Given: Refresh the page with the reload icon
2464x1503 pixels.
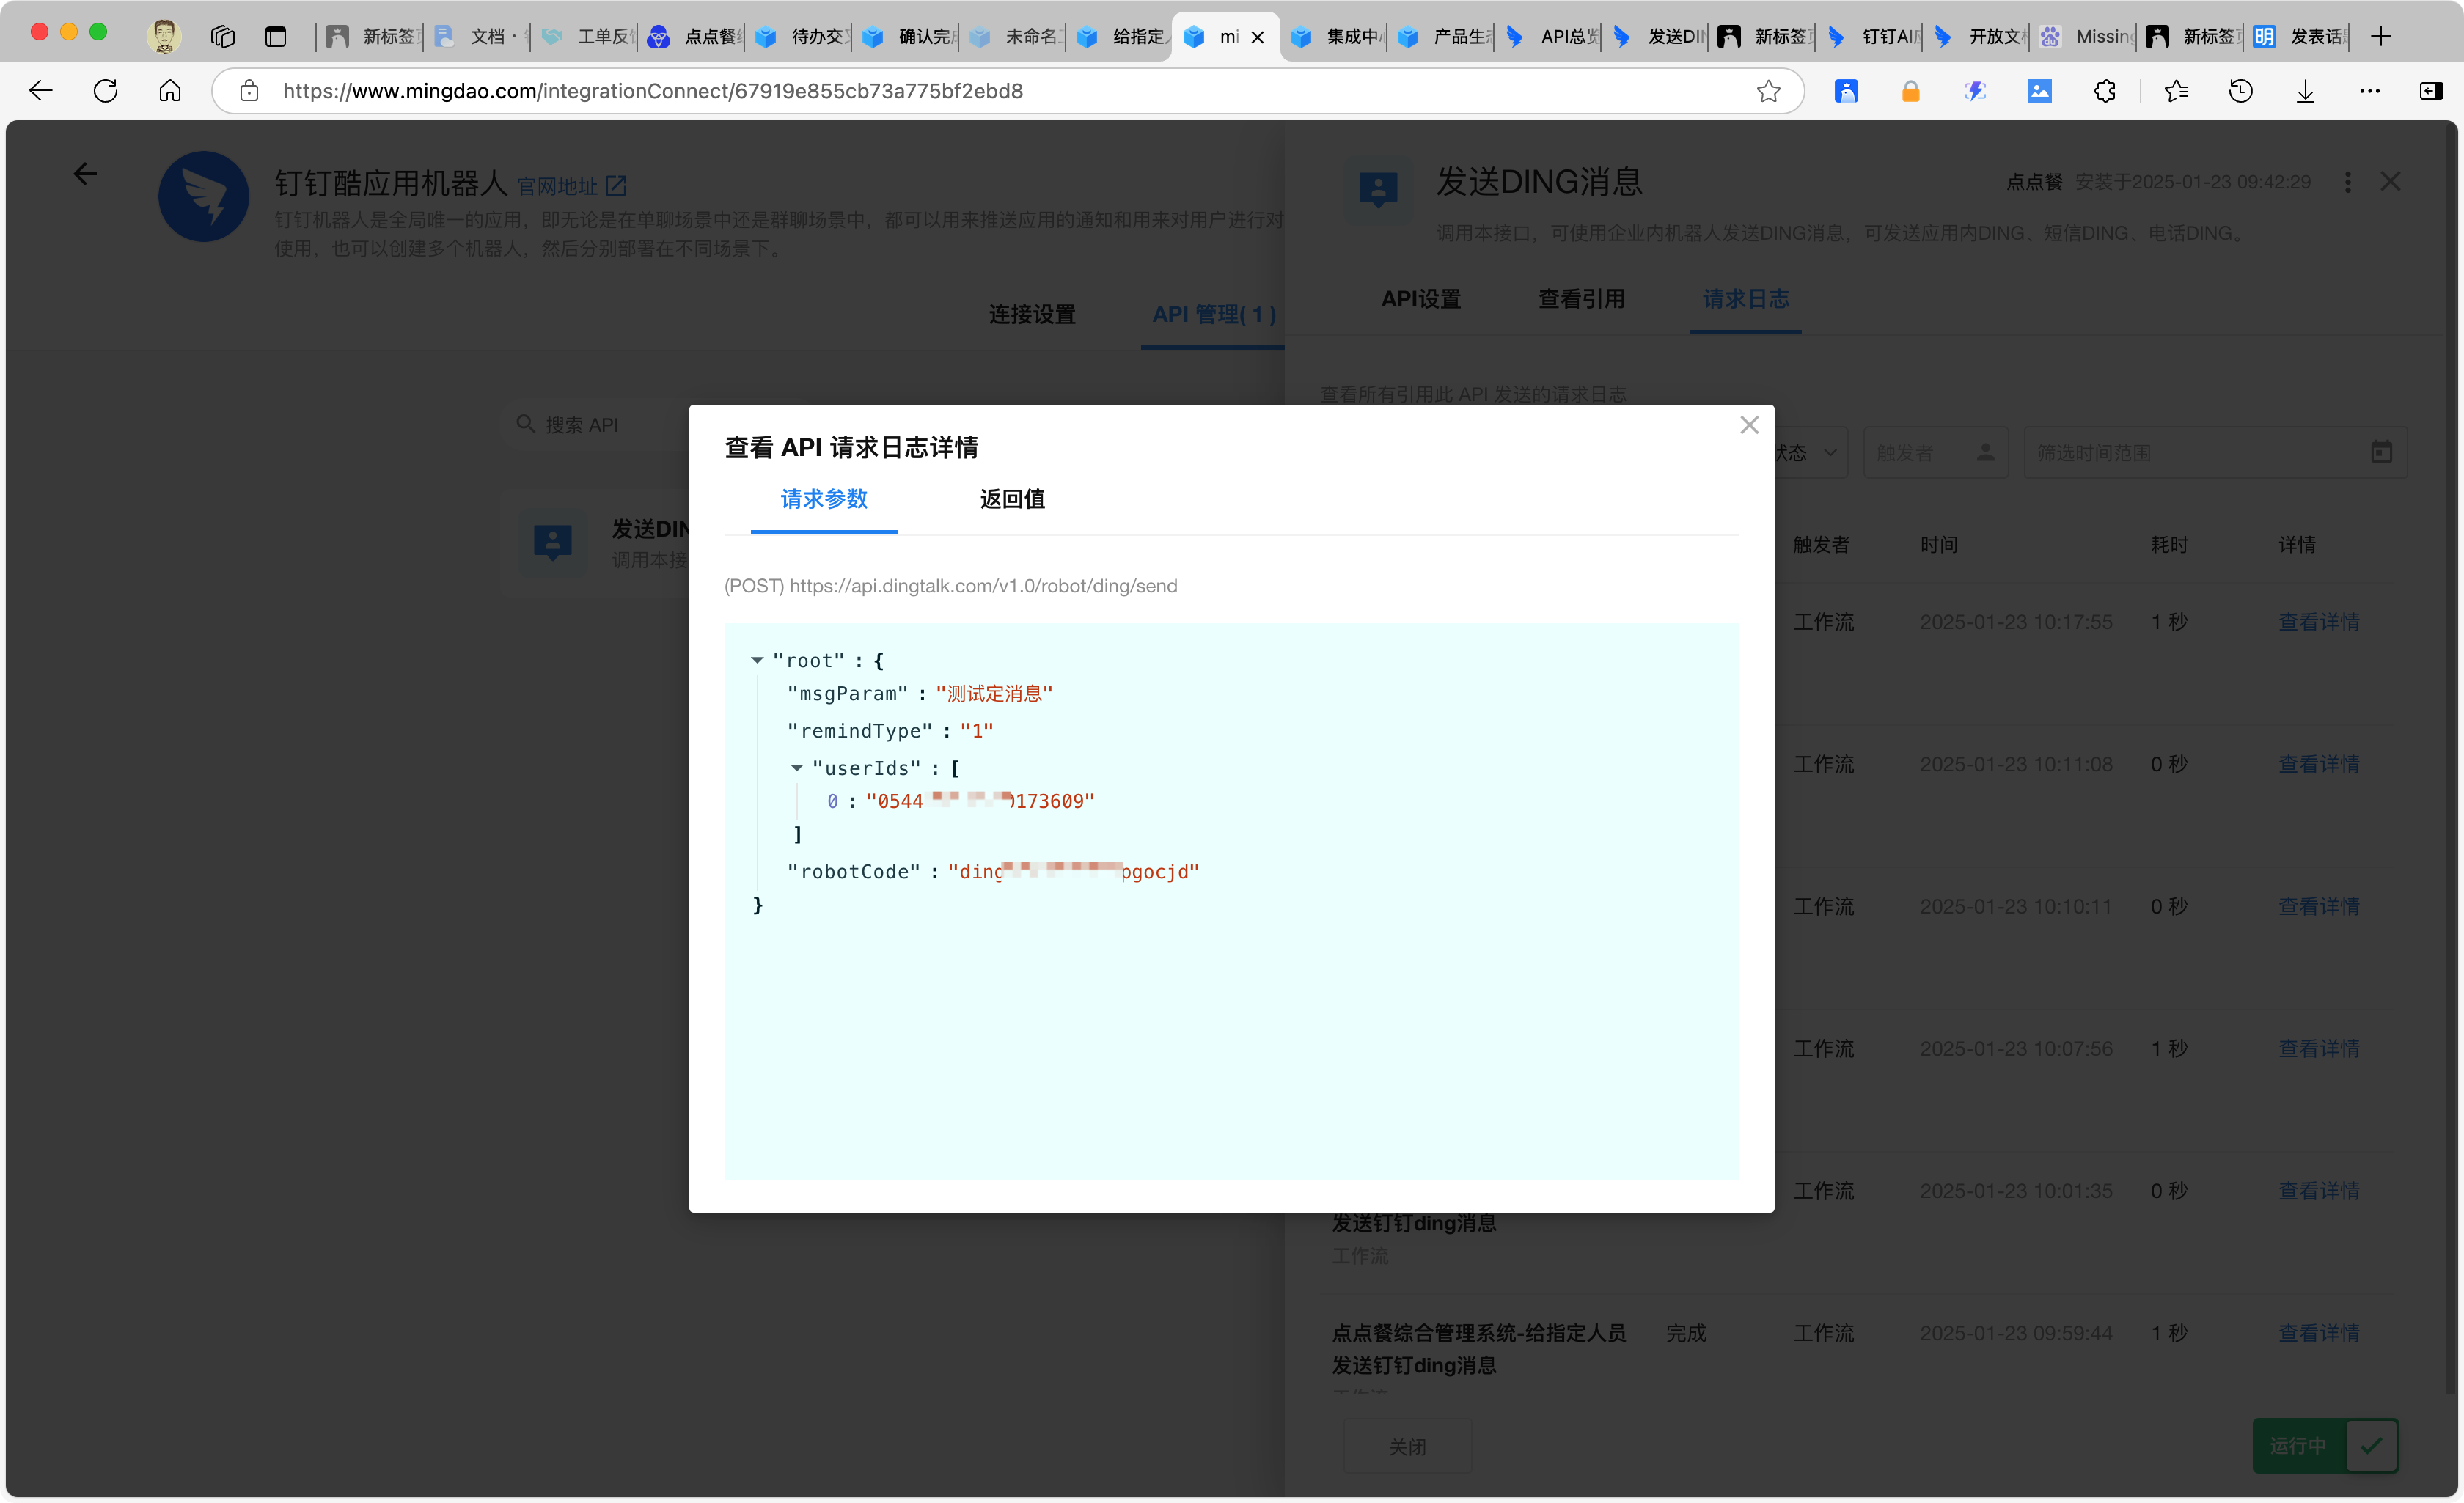Looking at the screenshot, I should tap(105, 91).
